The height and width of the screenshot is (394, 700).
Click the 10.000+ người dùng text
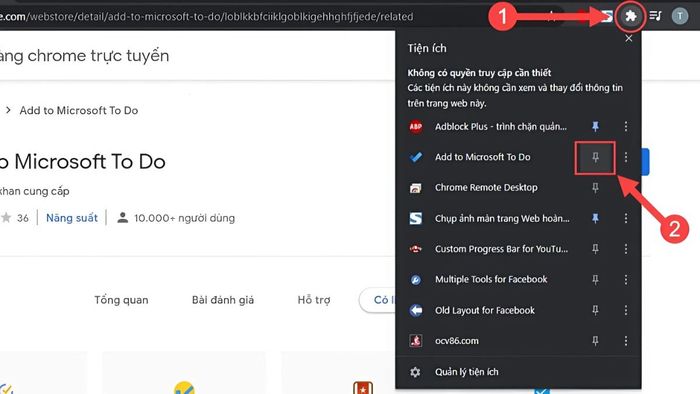[184, 218]
